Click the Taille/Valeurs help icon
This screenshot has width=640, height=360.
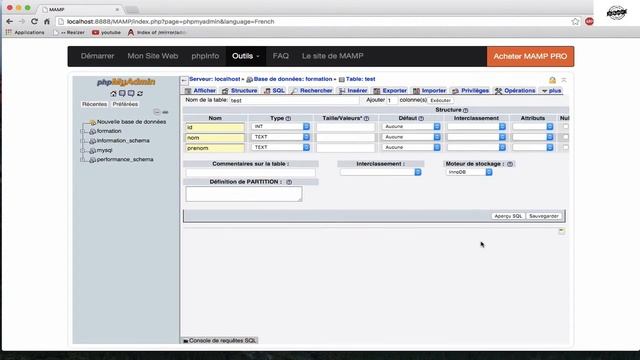pyautogui.click(x=366, y=118)
